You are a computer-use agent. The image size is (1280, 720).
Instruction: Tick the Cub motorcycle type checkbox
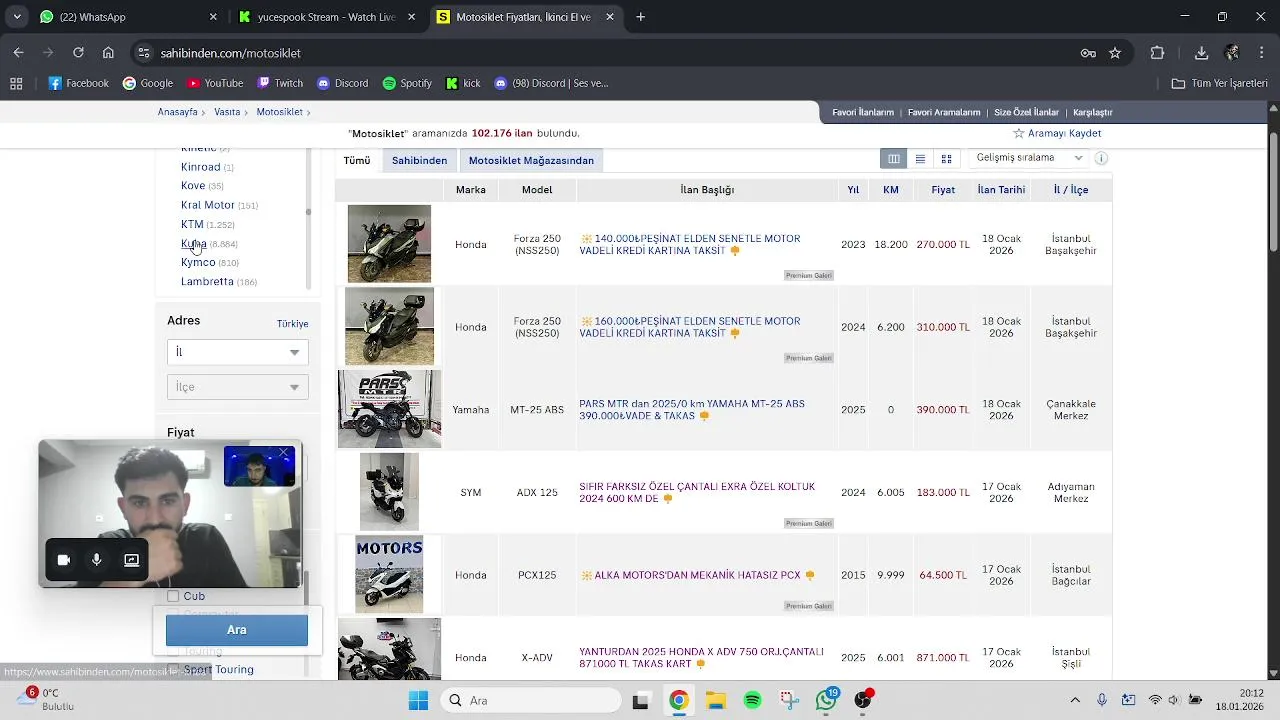(173, 596)
